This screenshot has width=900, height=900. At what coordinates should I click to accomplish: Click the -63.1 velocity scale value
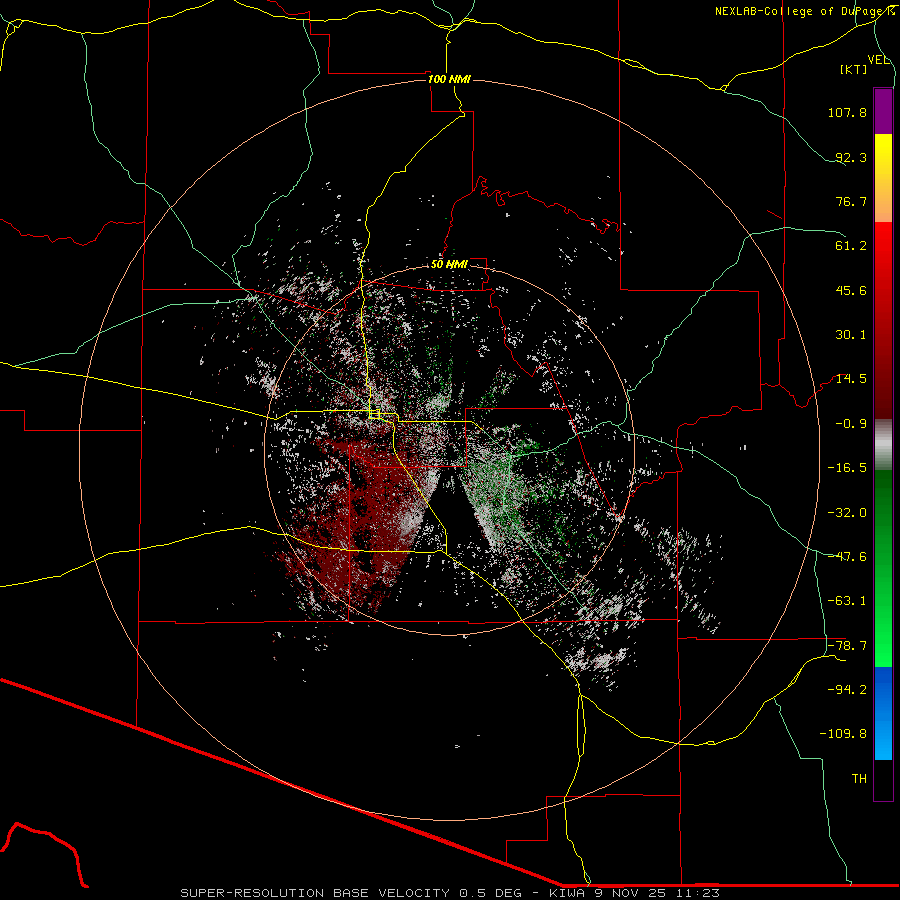tap(847, 601)
